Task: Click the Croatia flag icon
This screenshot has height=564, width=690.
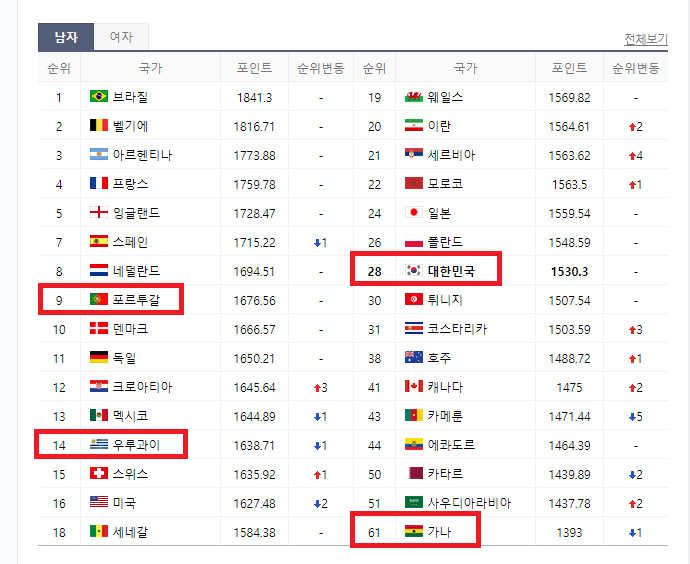Action: coord(99,386)
